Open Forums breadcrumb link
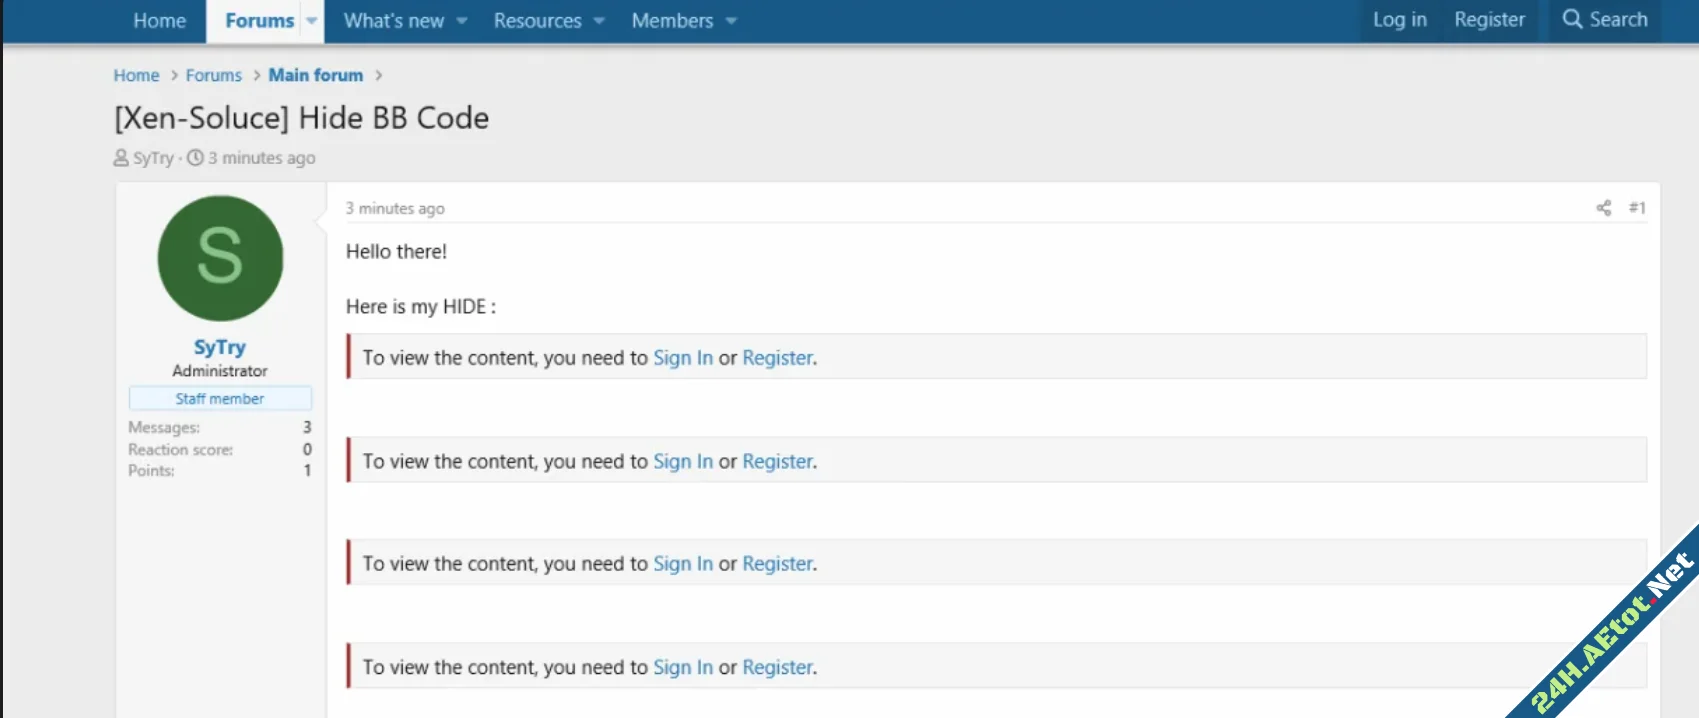Viewport: 1699px width, 718px height. tap(213, 75)
